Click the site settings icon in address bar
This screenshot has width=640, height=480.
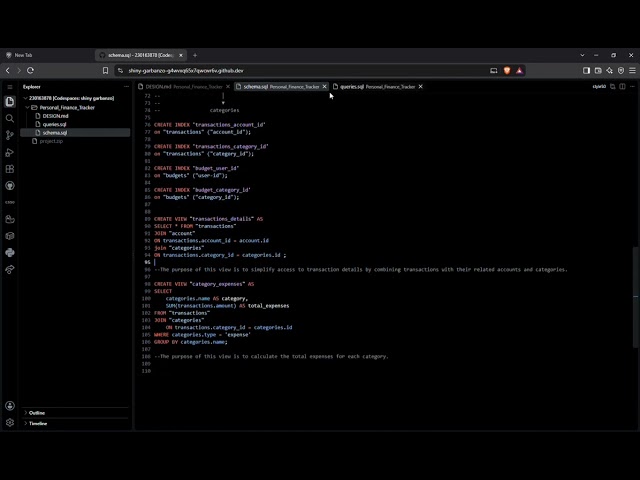tap(120, 71)
